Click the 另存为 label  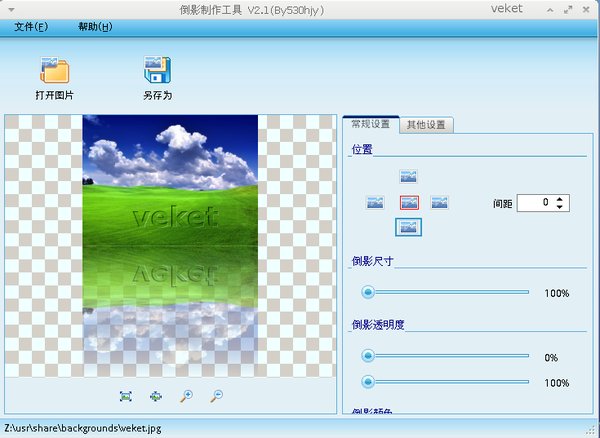point(157,95)
